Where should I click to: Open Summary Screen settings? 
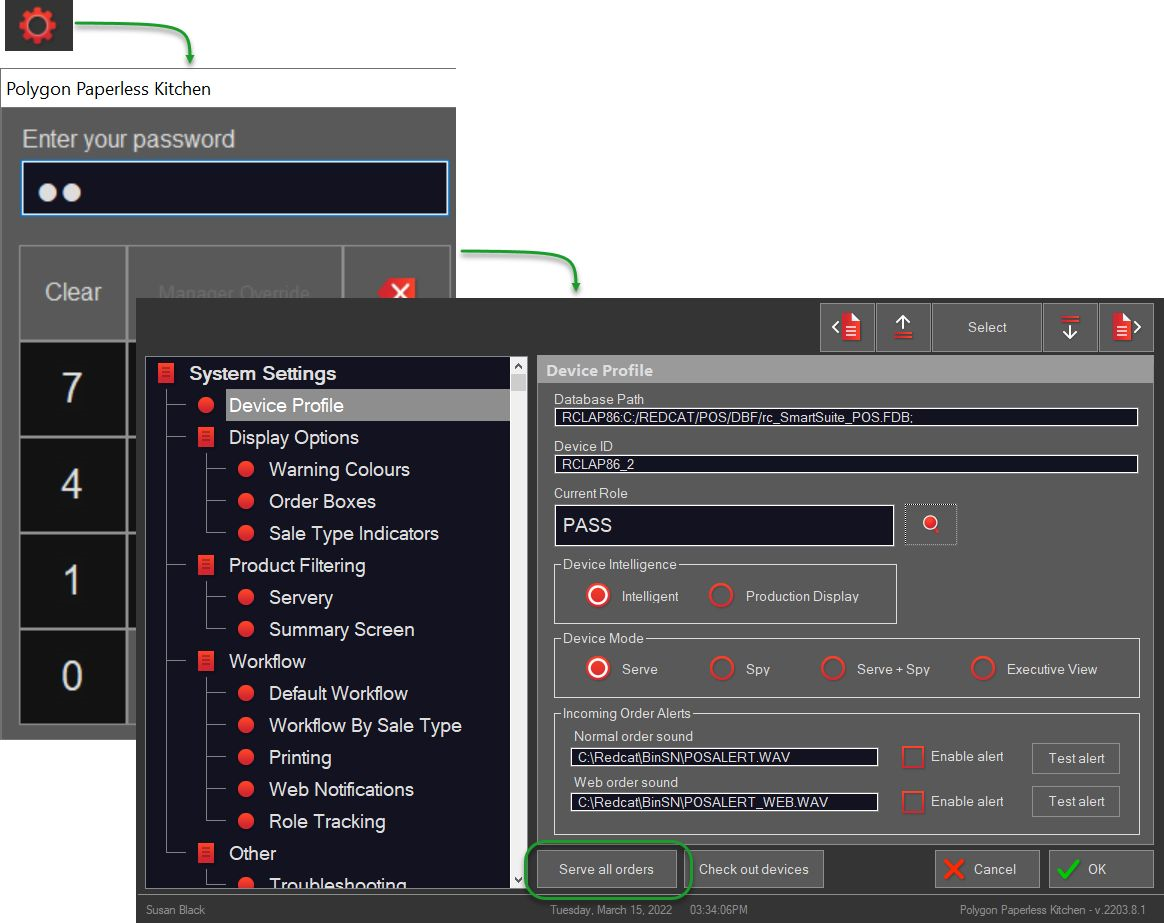pos(341,629)
